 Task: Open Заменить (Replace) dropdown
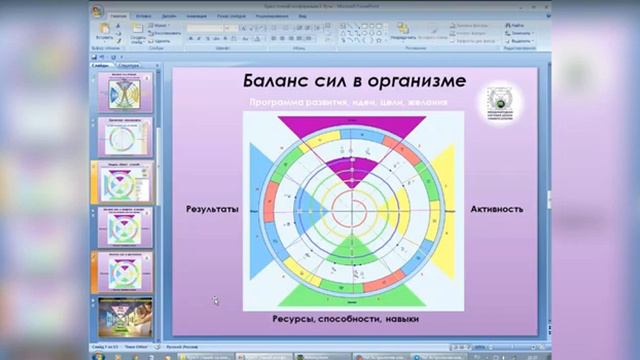coord(520,33)
